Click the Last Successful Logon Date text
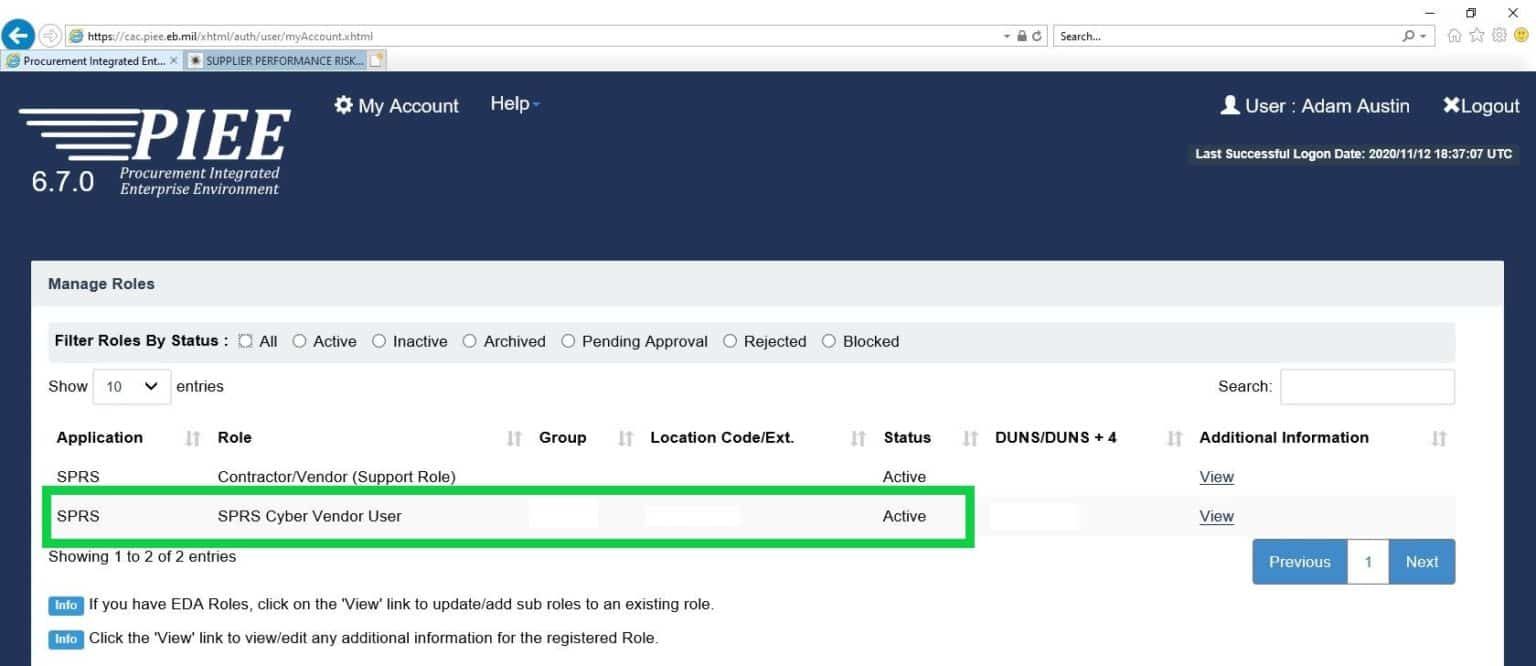This screenshot has width=1536, height=666. click(x=1354, y=154)
